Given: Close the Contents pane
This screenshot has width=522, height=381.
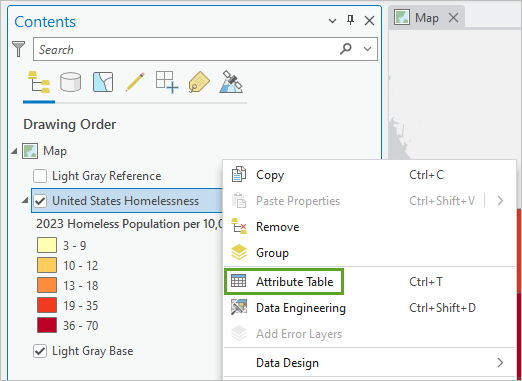Looking at the screenshot, I should (x=369, y=21).
